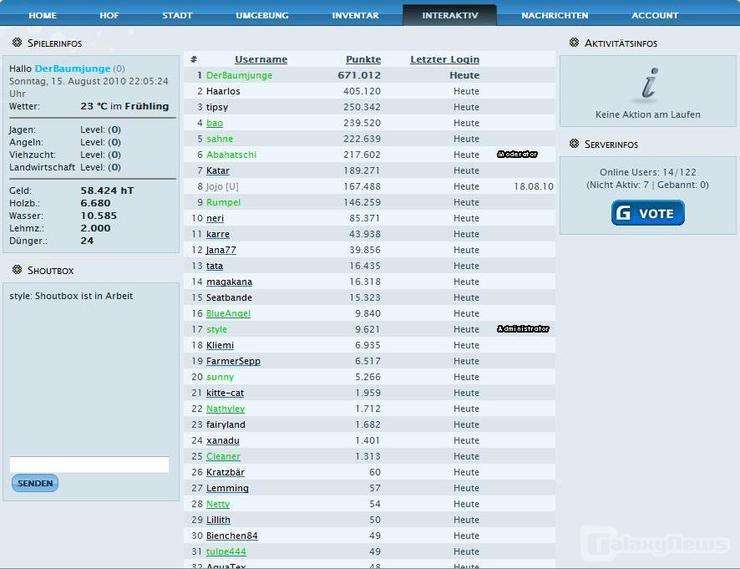Open the ACCOUNT menu
Viewport: 740px width, 569px height.
[x=655, y=16]
